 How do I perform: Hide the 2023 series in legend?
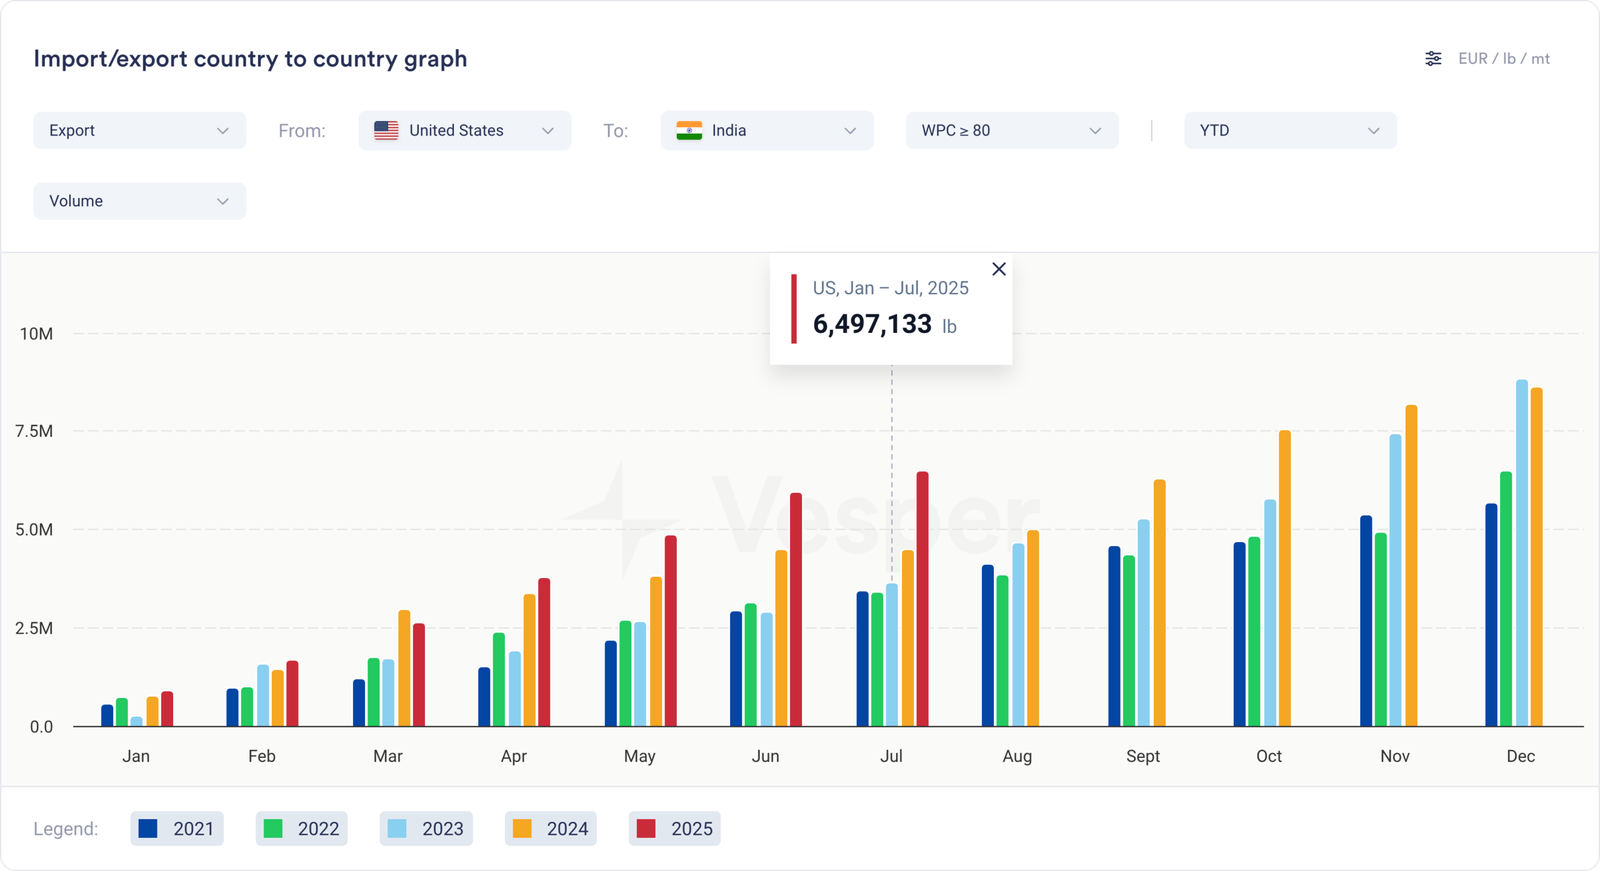point(426,829)
